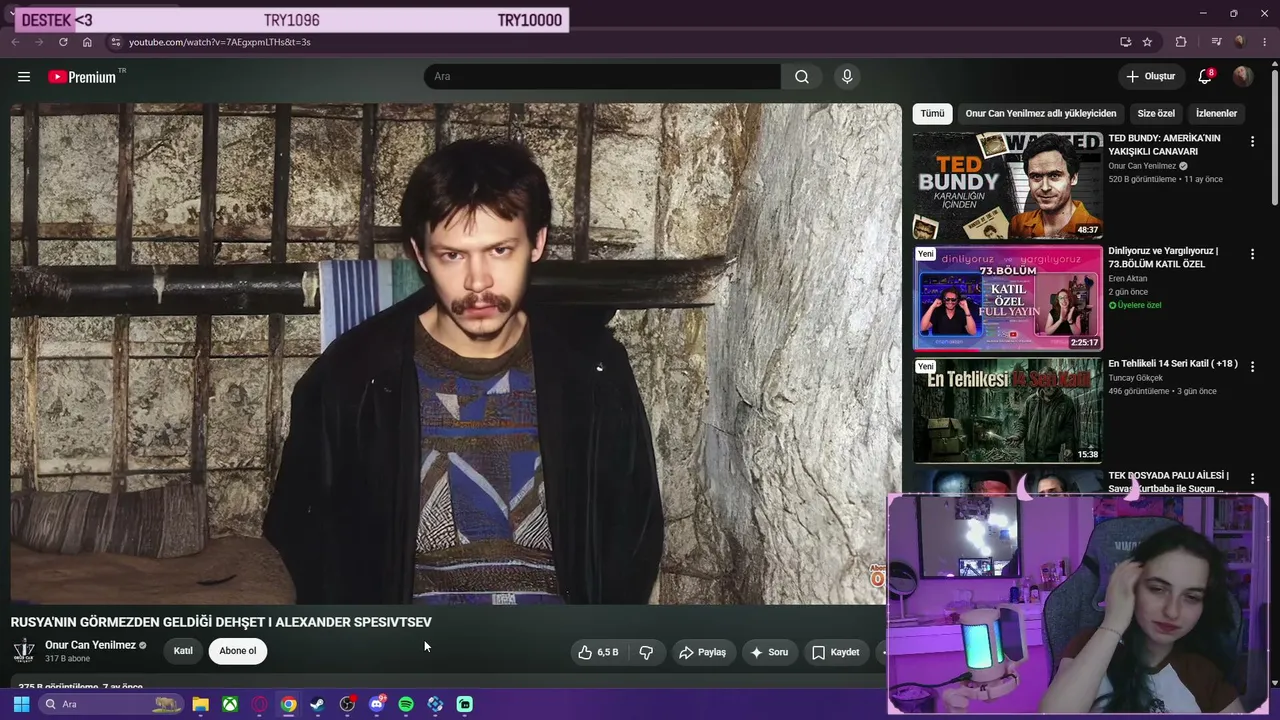Open Chrome three-dot menu

click(x=1264, y=42)
